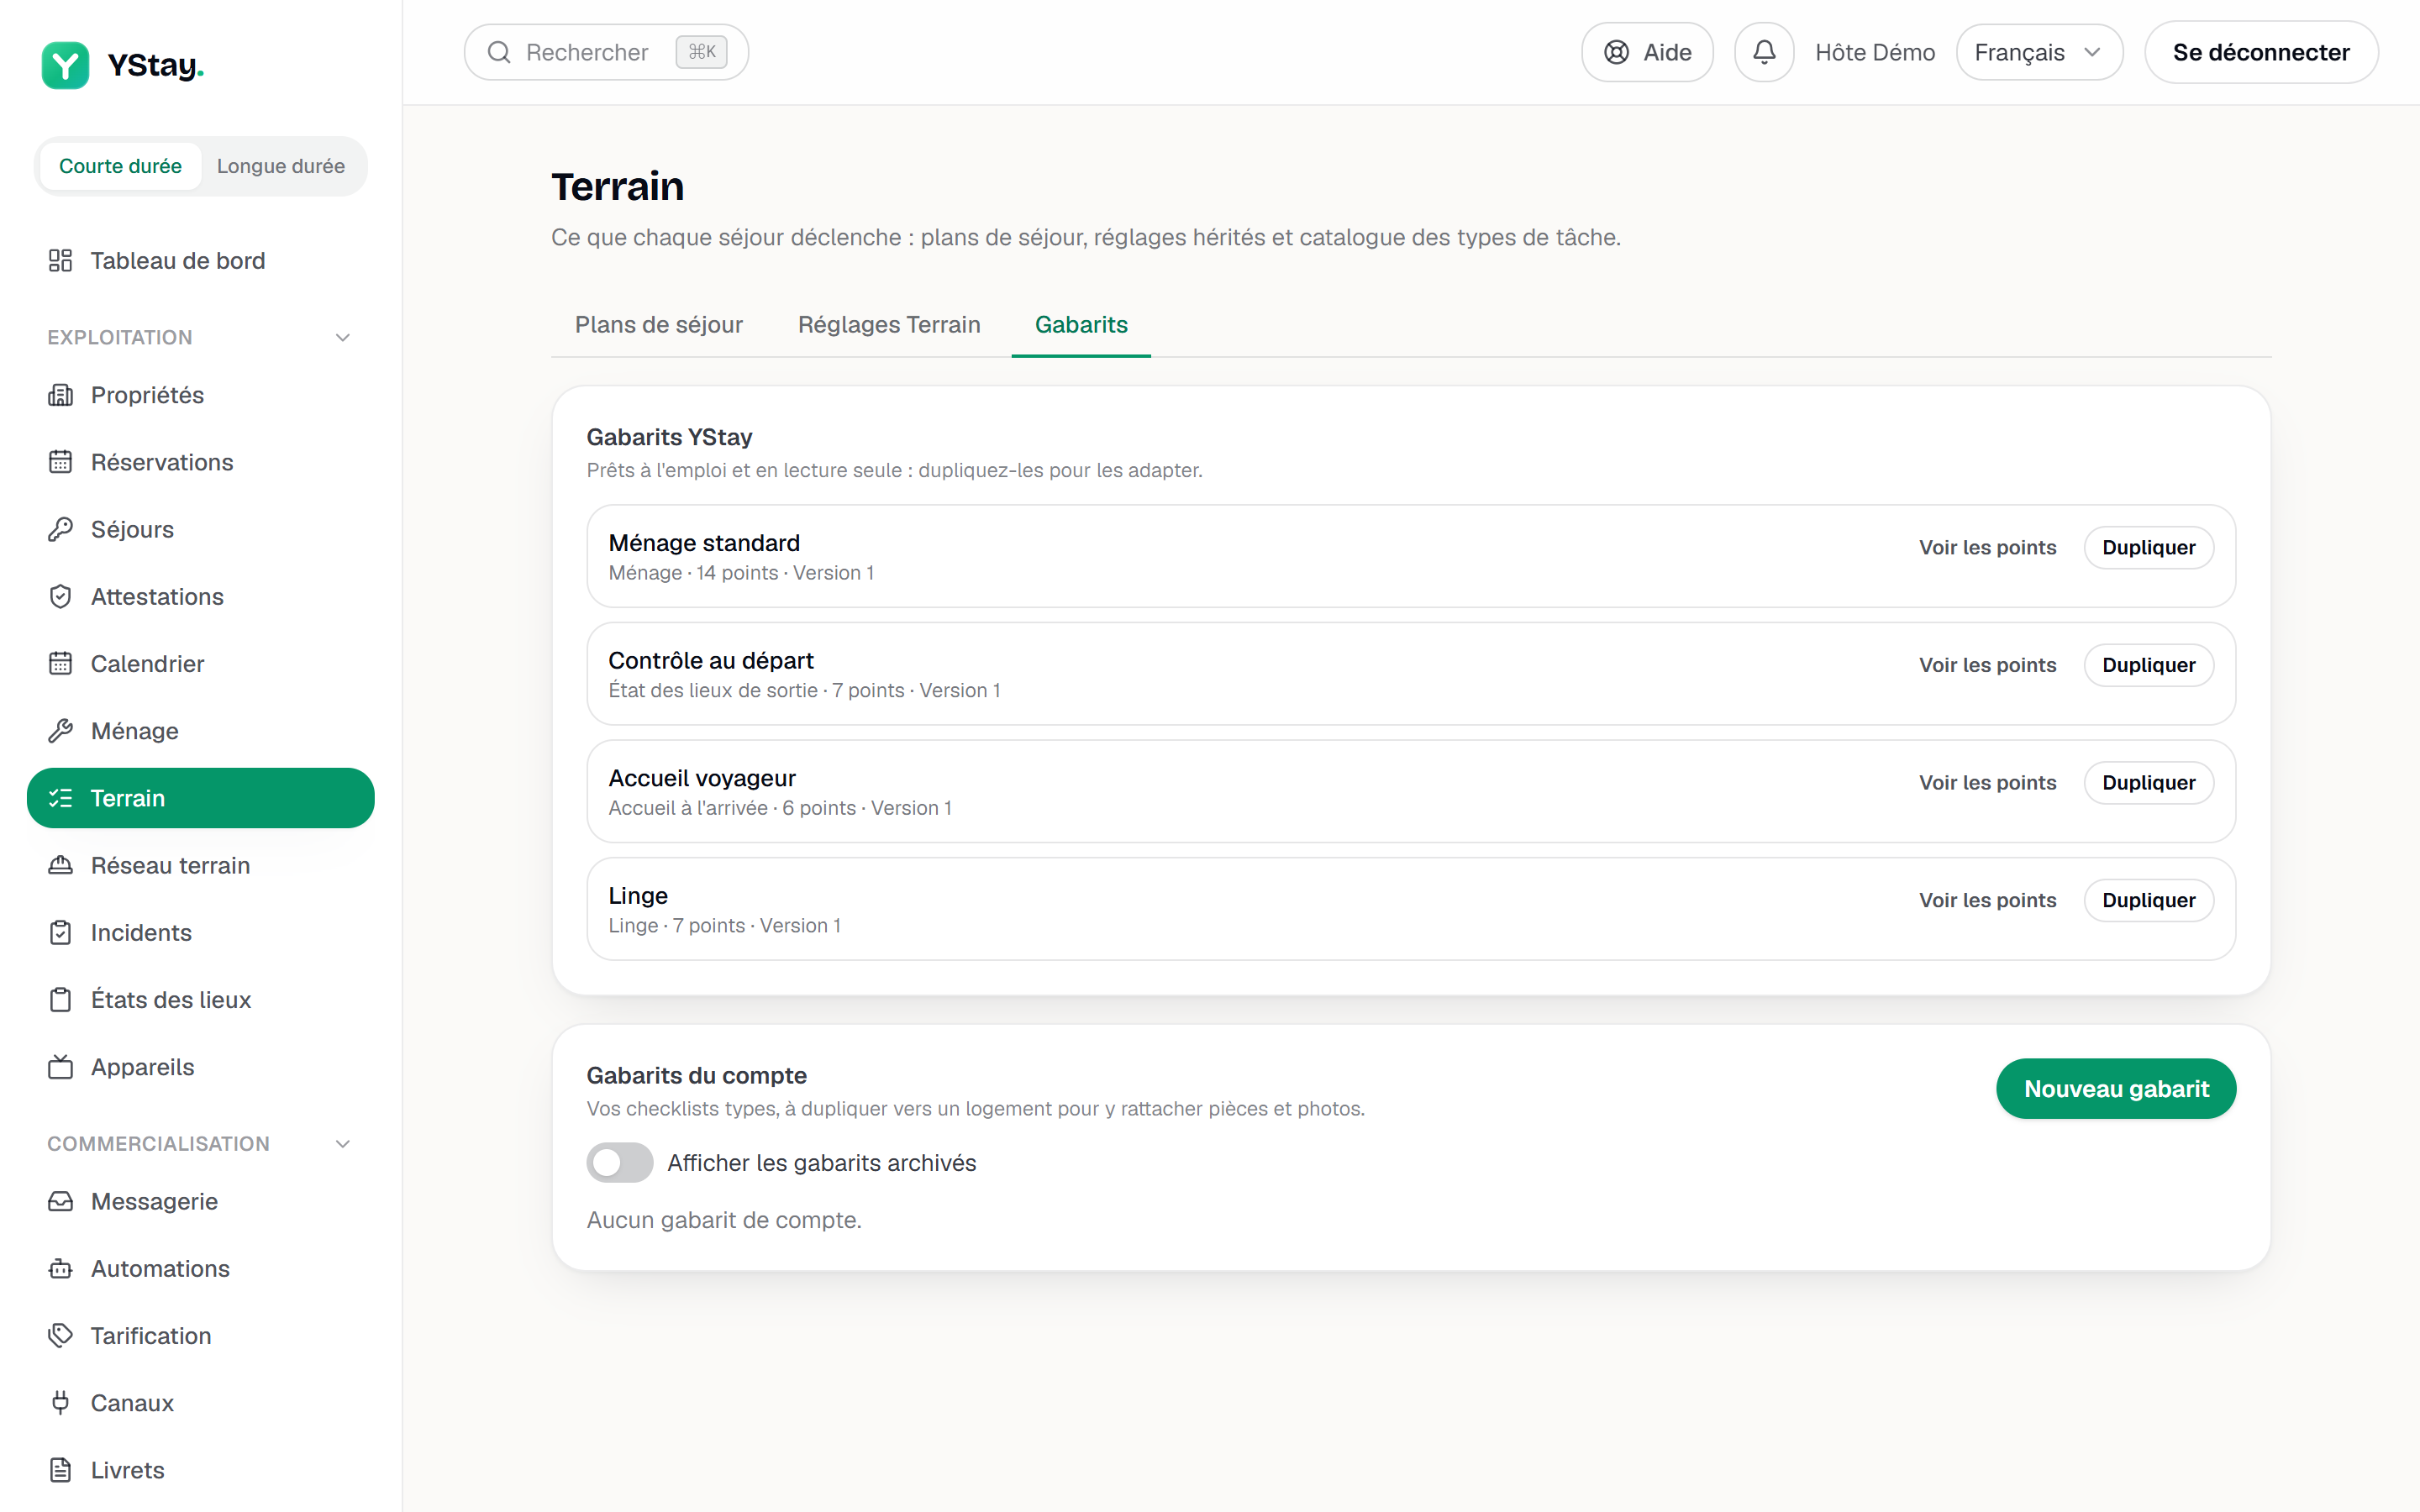Open the Tableau de bord dashboard icon

click(x=60, y=260)
